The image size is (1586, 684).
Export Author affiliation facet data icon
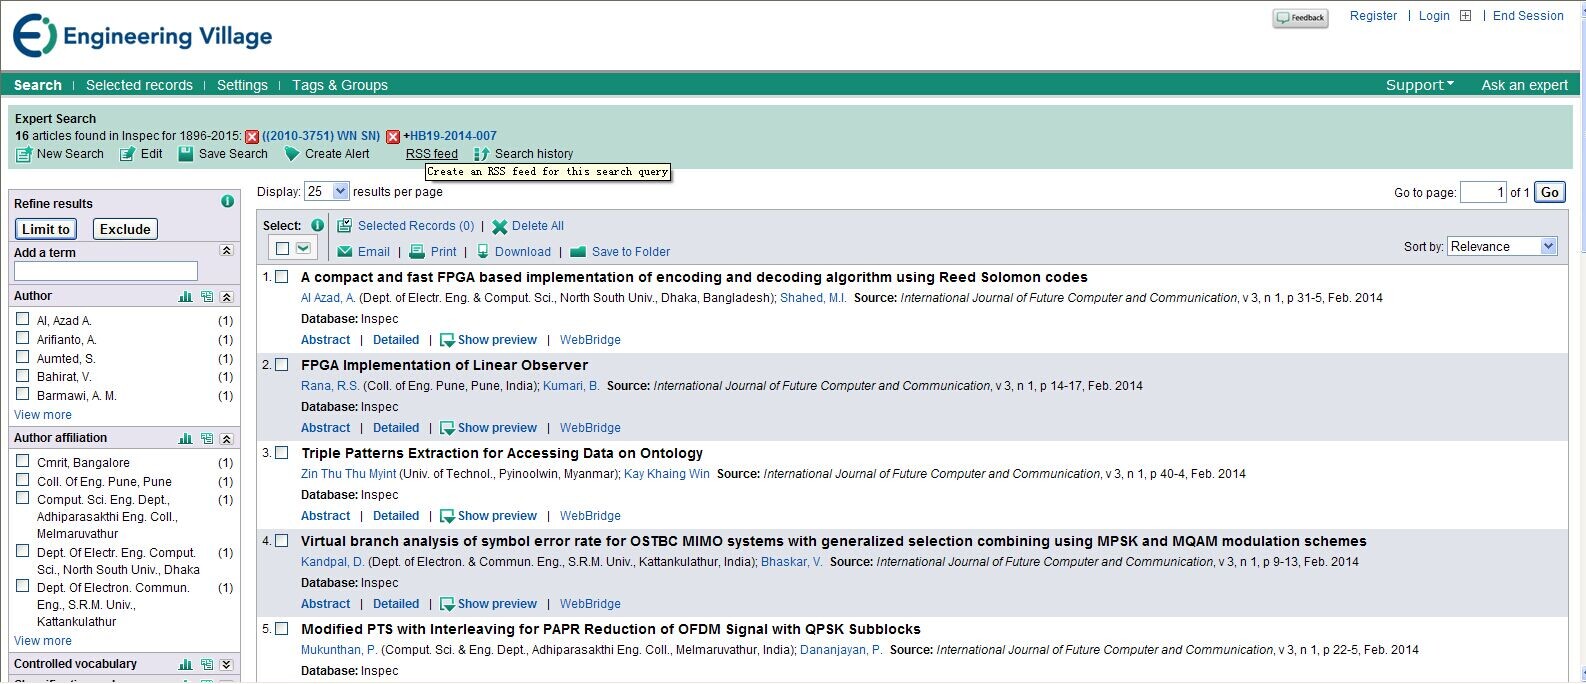click(x=207, y=438)
